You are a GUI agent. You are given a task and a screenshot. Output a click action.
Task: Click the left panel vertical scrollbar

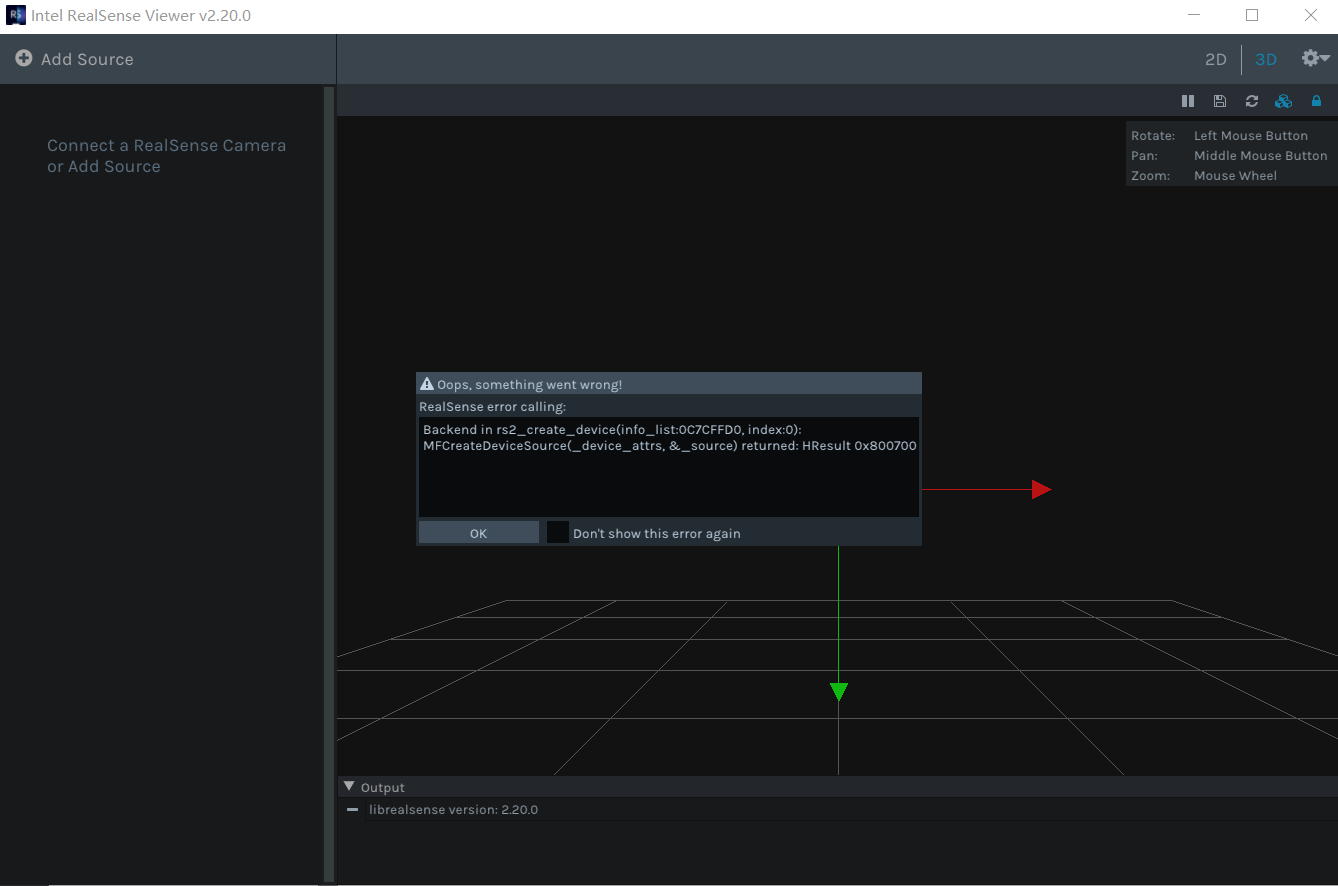point(329,484)
